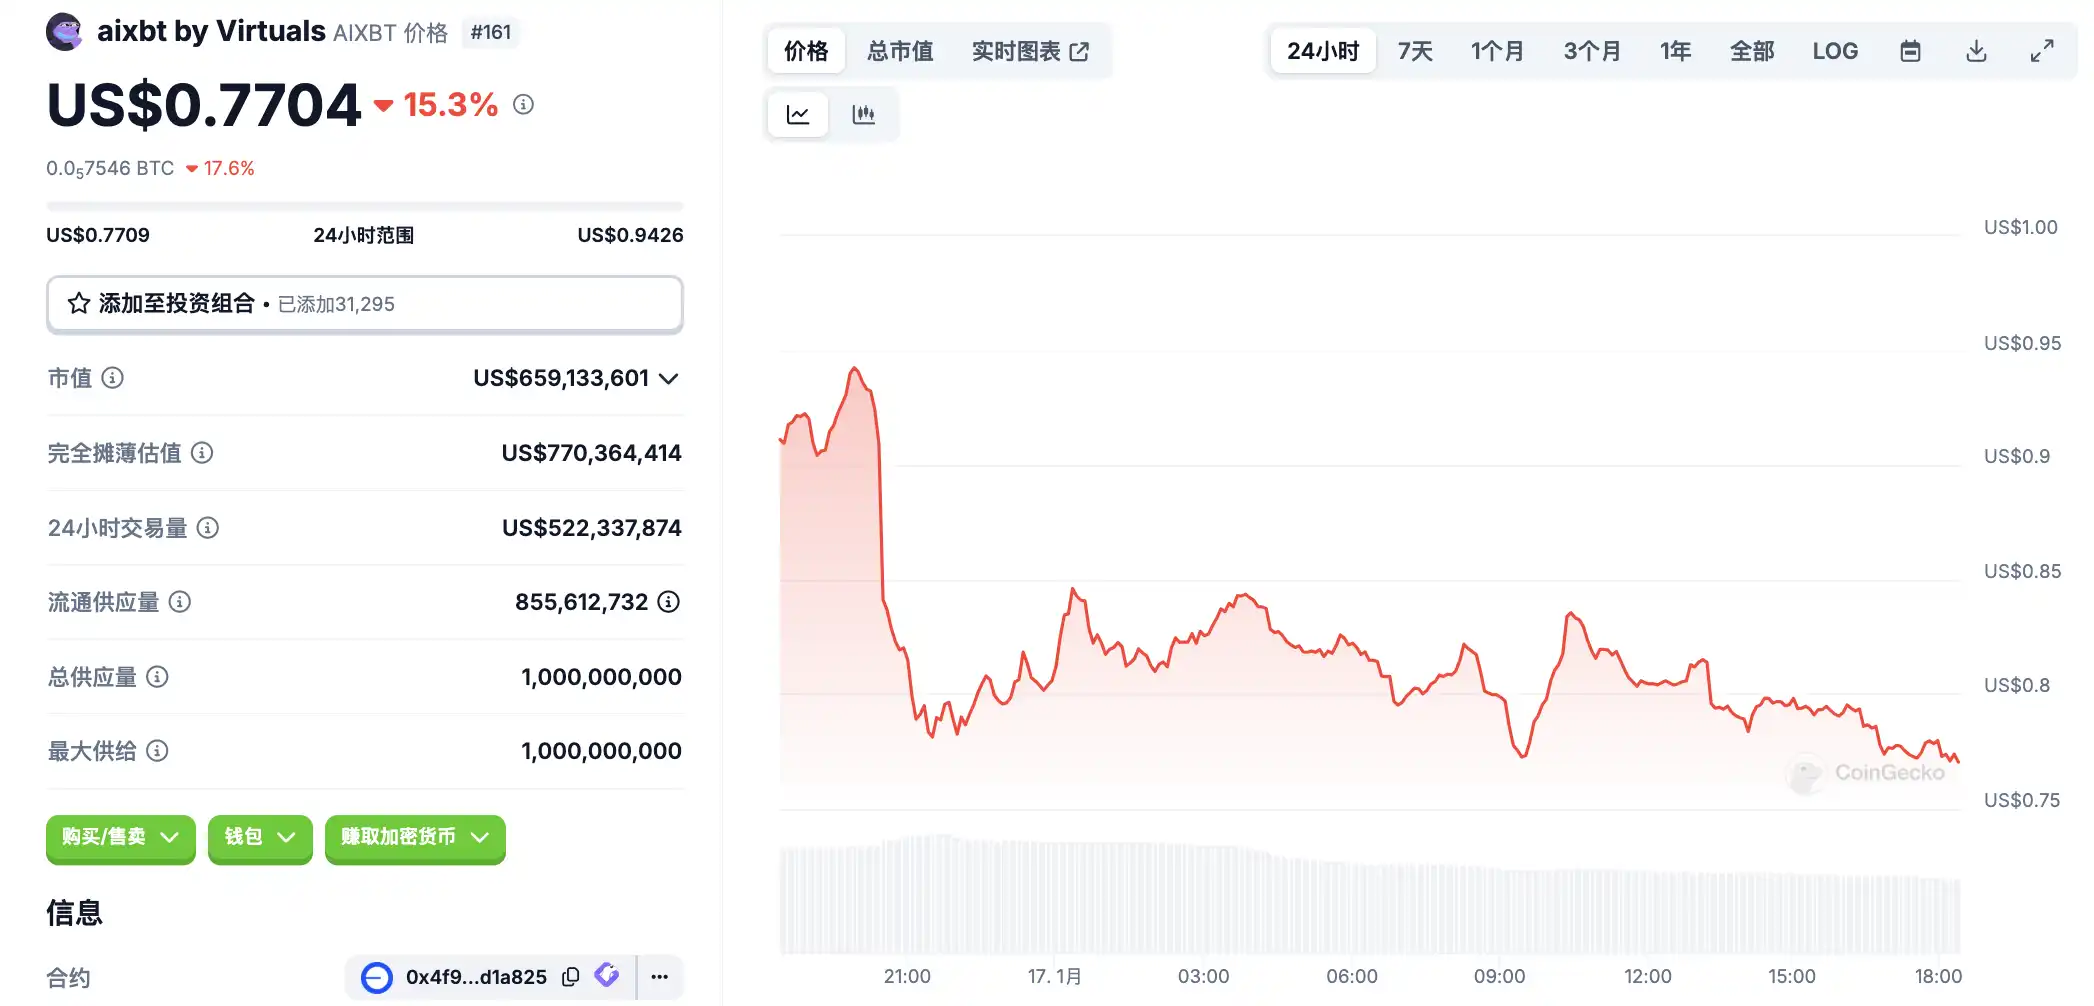The width and height of the screenshot is (2094, 1006).
Task: Toggle the LOG scale option
Action: pyautogui.click(x=1835, y=51)
